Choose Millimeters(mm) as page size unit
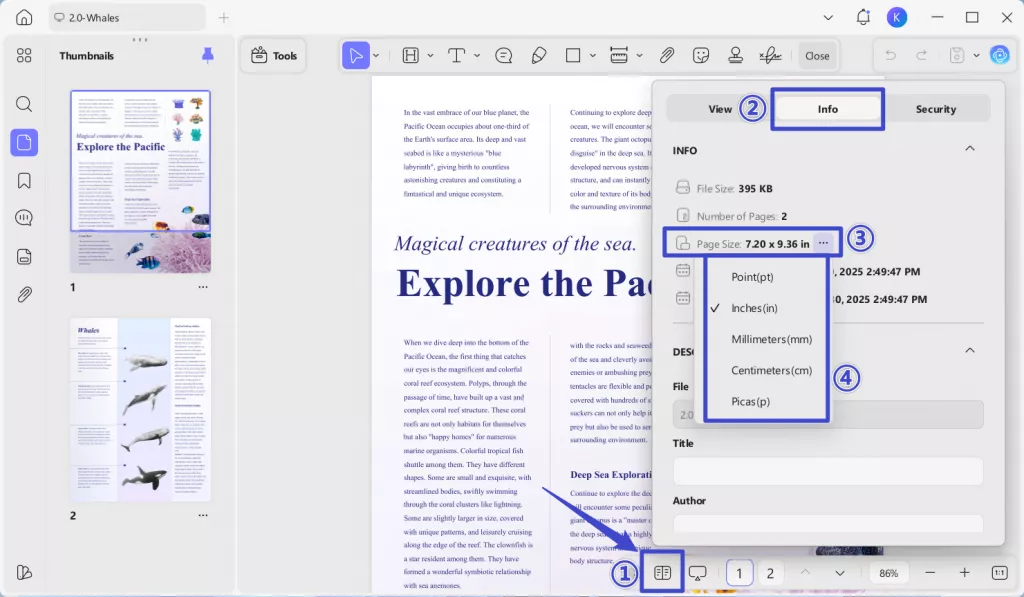 pos(771,339)
